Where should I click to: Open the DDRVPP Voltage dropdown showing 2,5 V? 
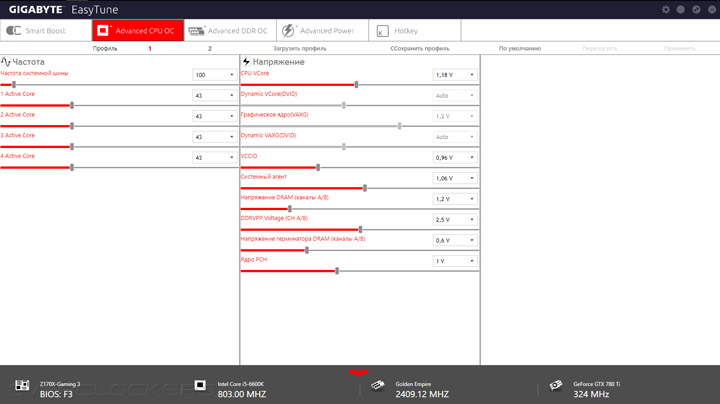pos(455,219)
